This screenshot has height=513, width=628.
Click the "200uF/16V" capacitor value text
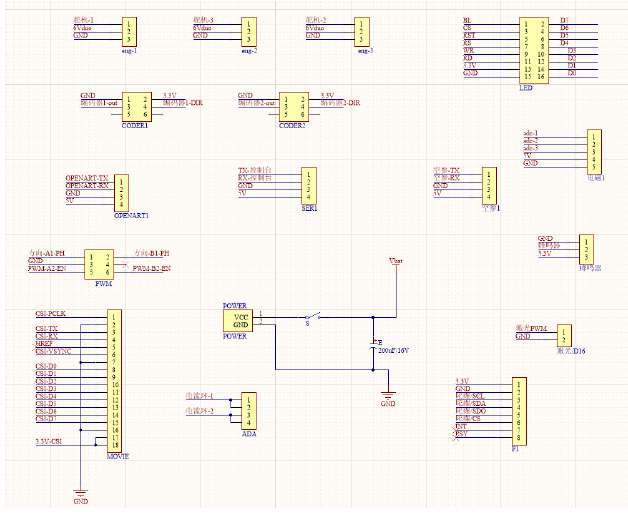393,350
